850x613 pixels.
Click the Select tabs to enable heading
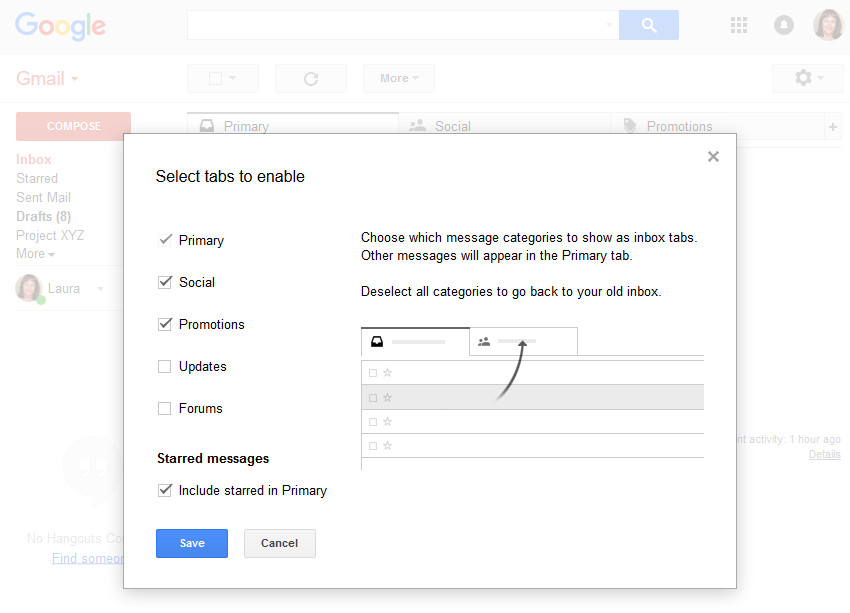coord(230,177)
